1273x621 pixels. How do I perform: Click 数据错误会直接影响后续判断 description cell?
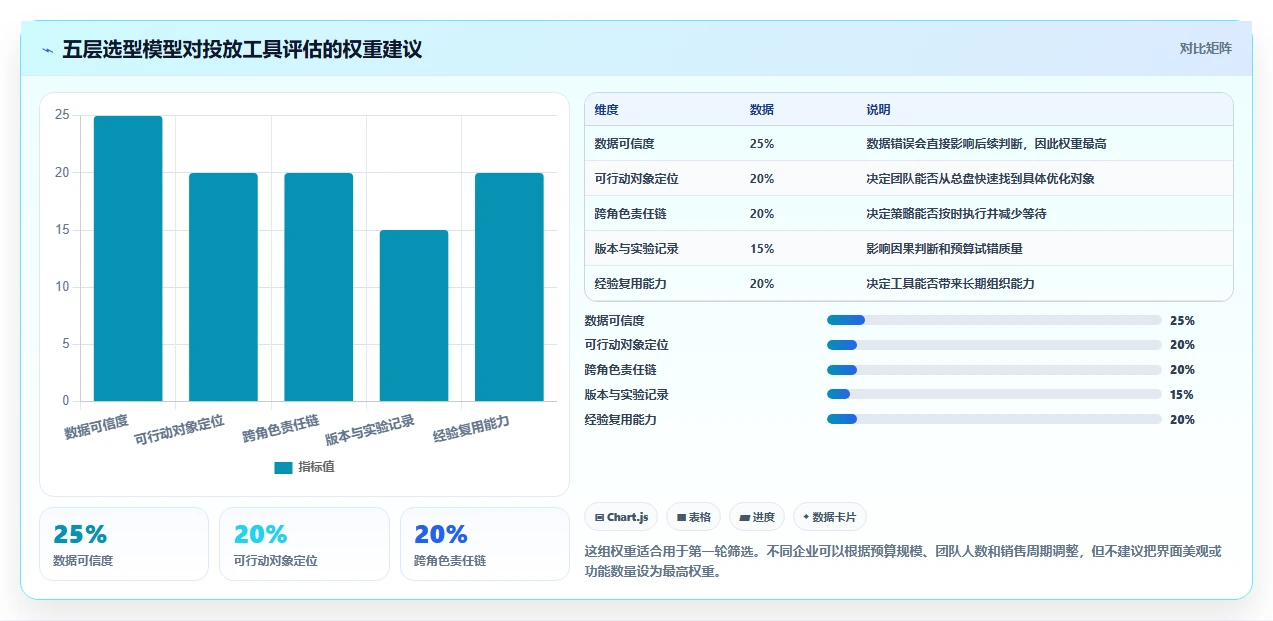pyautogui.click(x=986, y=144)
